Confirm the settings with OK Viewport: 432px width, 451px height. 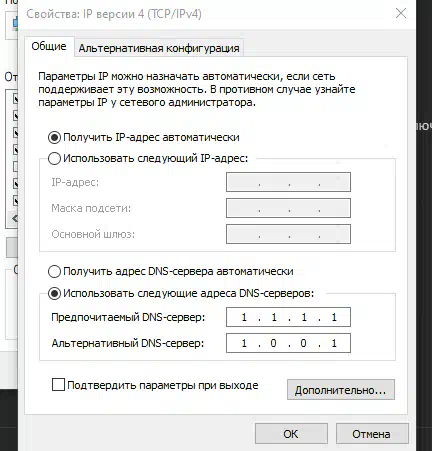(291, 434)
